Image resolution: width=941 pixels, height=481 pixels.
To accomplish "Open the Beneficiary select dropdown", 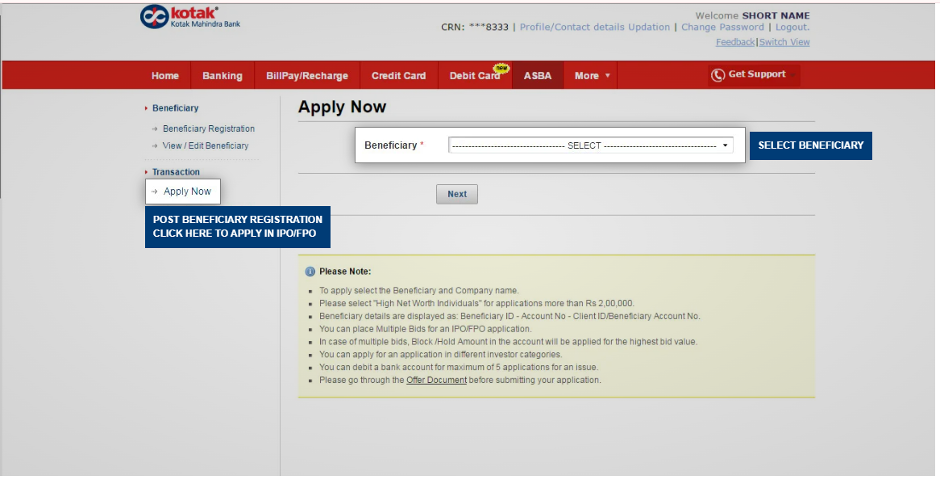I will click(x=590, y=146).
